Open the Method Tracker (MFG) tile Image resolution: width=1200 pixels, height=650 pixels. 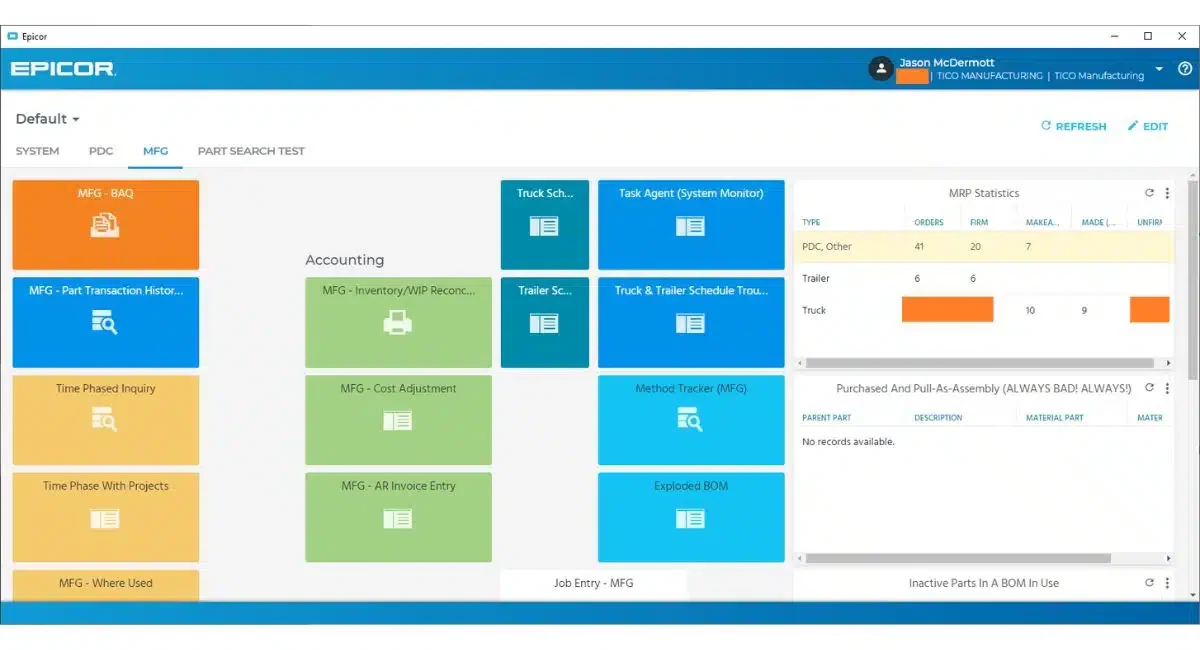[x=691, y=420]
